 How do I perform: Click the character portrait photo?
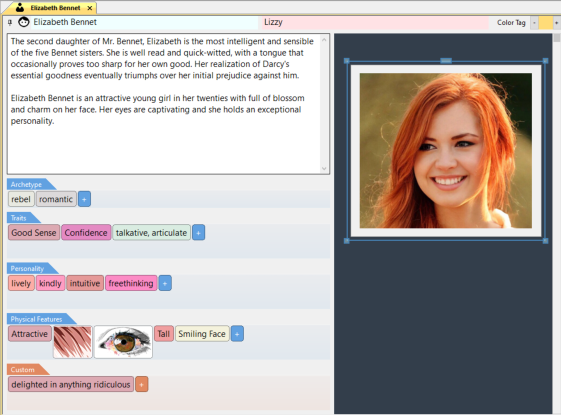[x=446, y=150]
